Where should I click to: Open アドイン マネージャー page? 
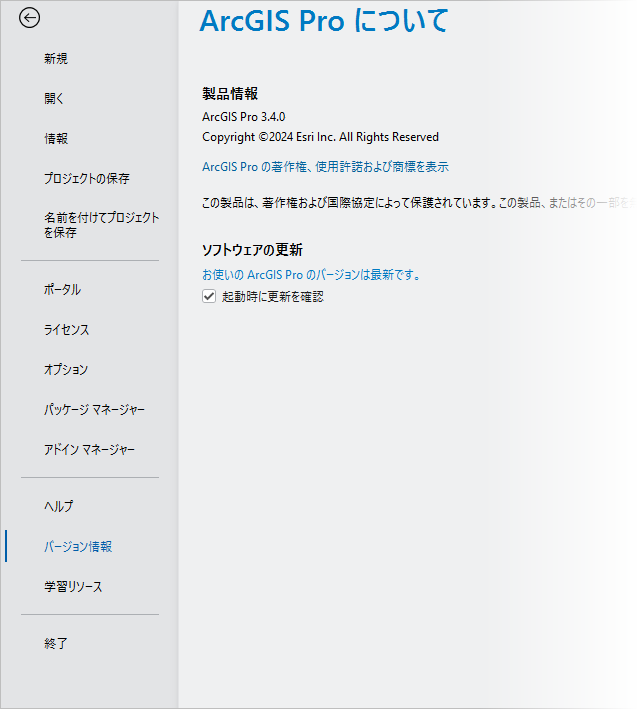coord(89,450)
